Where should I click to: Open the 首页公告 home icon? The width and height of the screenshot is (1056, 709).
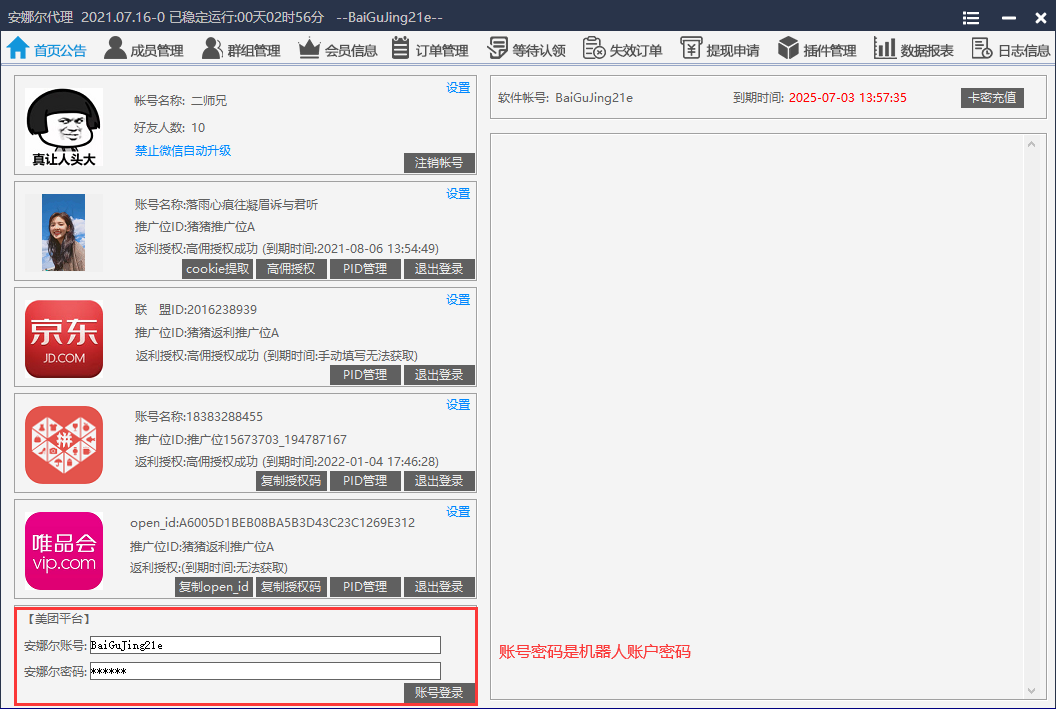[x=18, y=48]
